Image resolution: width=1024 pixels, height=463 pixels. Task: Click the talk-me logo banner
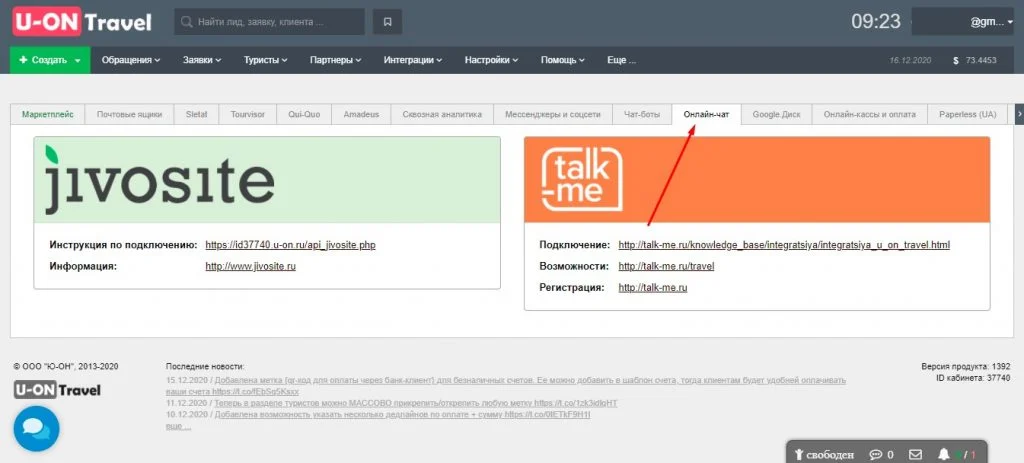point(757,180)
